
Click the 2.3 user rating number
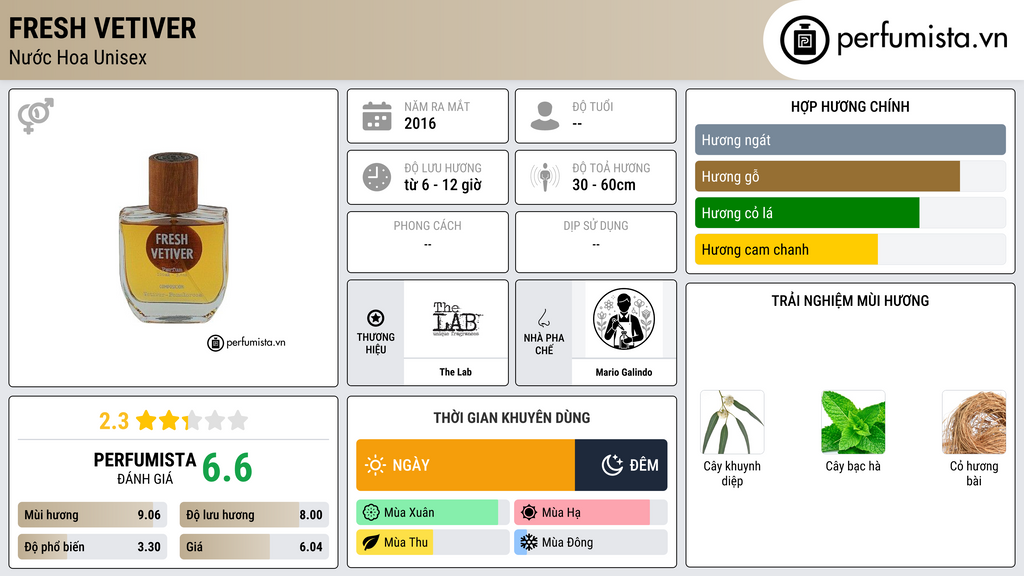(114, 421)
